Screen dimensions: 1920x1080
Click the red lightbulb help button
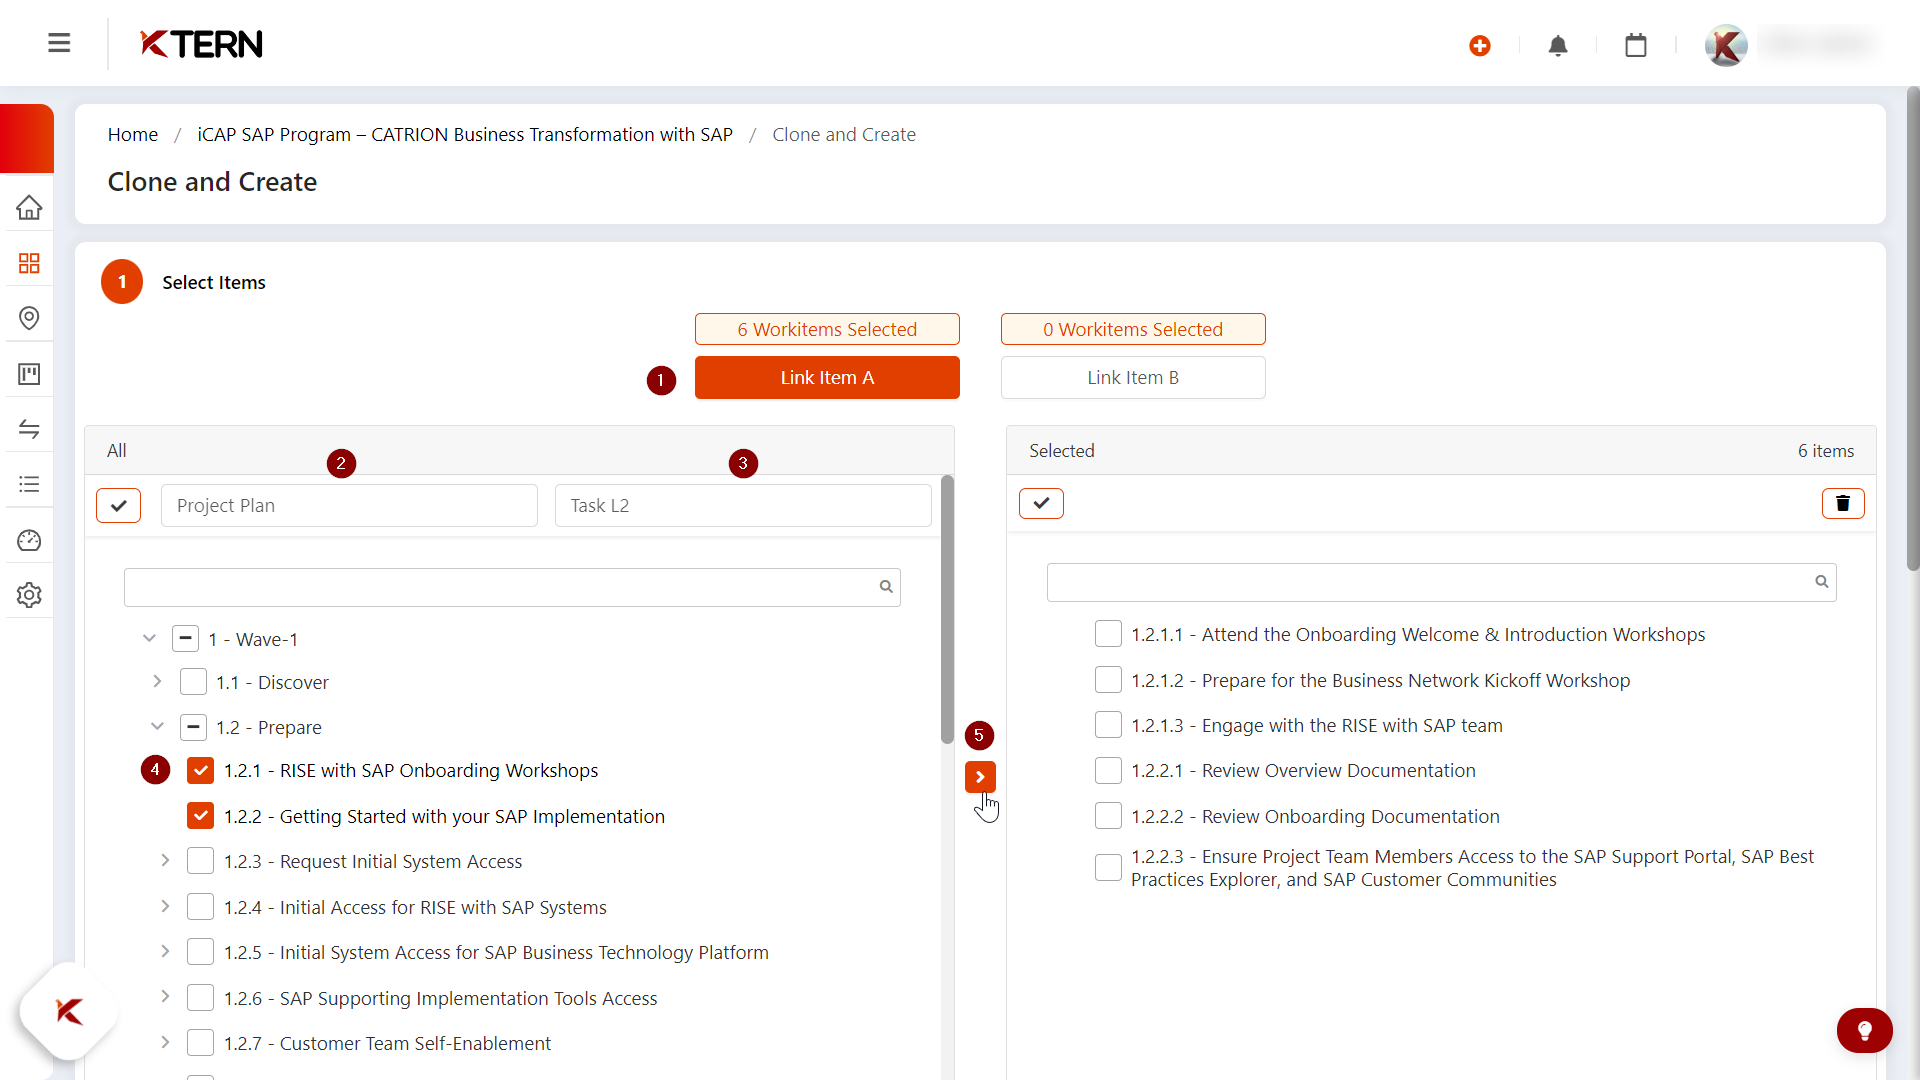(x=1864, y=1030)
